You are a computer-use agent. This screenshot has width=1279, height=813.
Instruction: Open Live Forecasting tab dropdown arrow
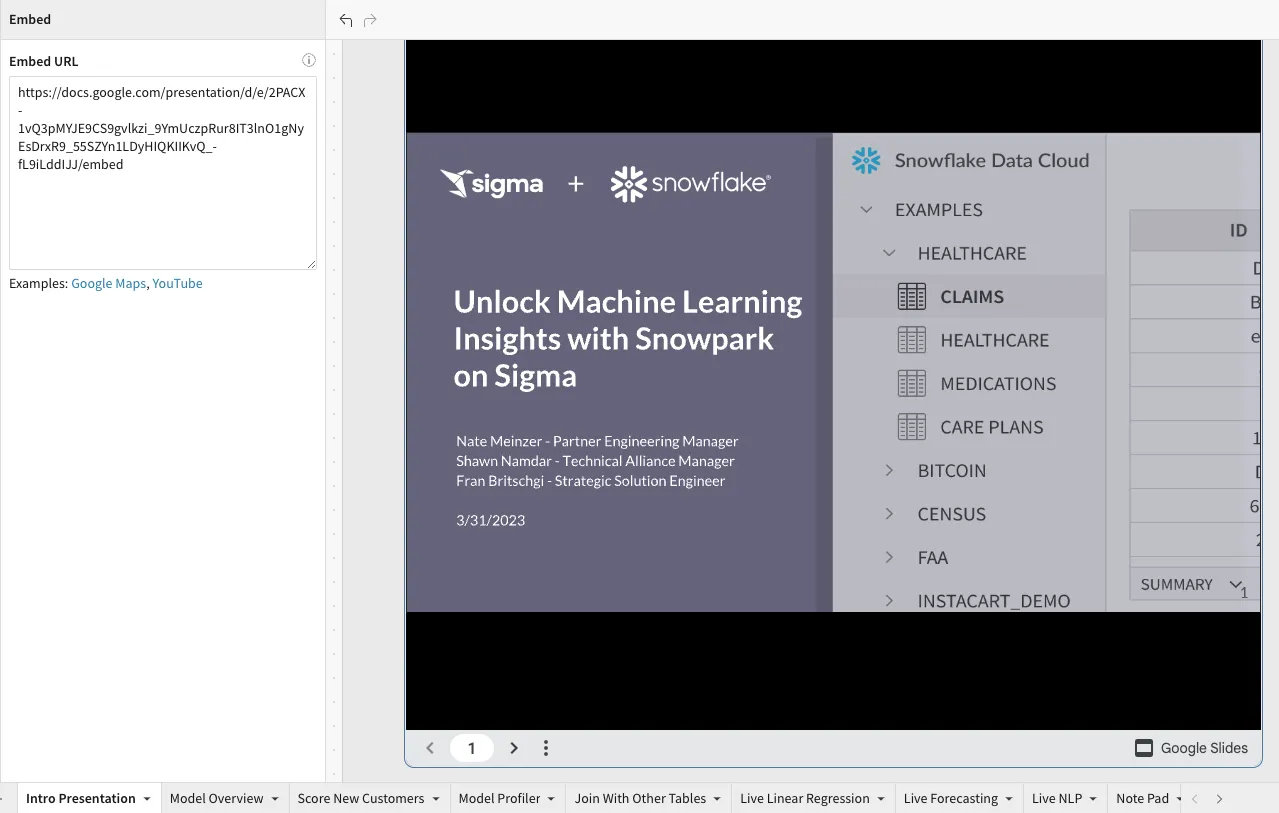[1009, 799]
